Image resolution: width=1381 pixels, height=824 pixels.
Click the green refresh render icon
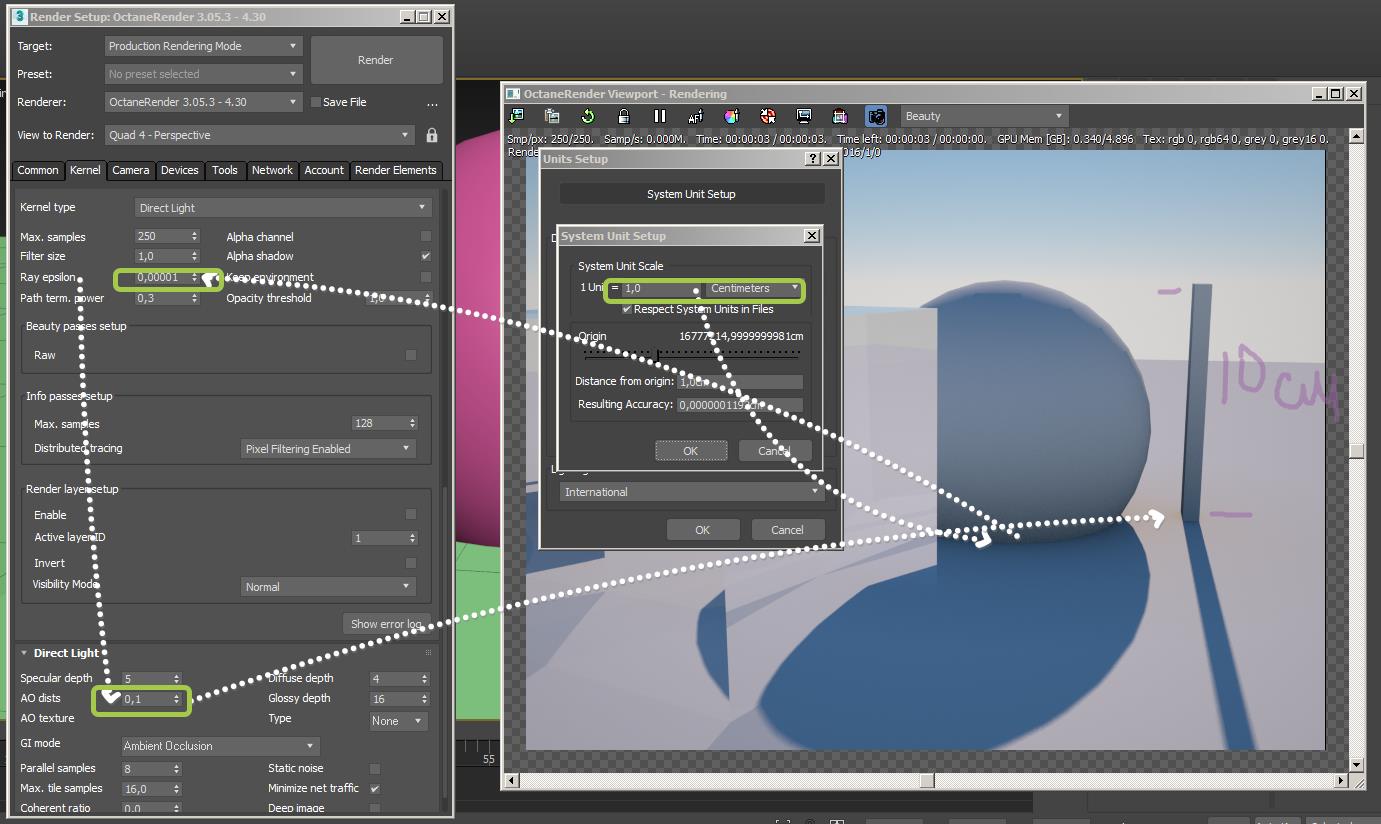pyautogui.click(x=588, y=116)
